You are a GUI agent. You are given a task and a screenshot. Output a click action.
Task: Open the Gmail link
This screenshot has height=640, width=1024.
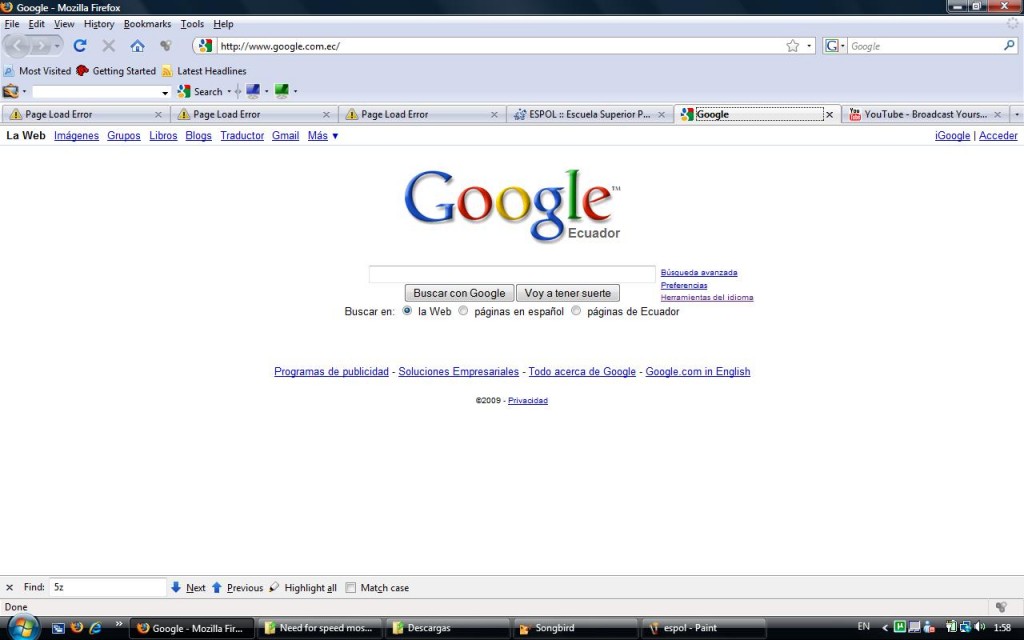point(285,135)
